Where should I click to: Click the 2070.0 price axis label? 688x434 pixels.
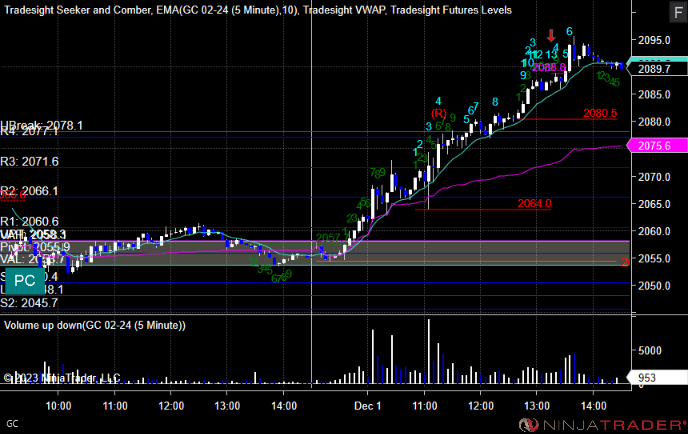[x=654, y=177]
